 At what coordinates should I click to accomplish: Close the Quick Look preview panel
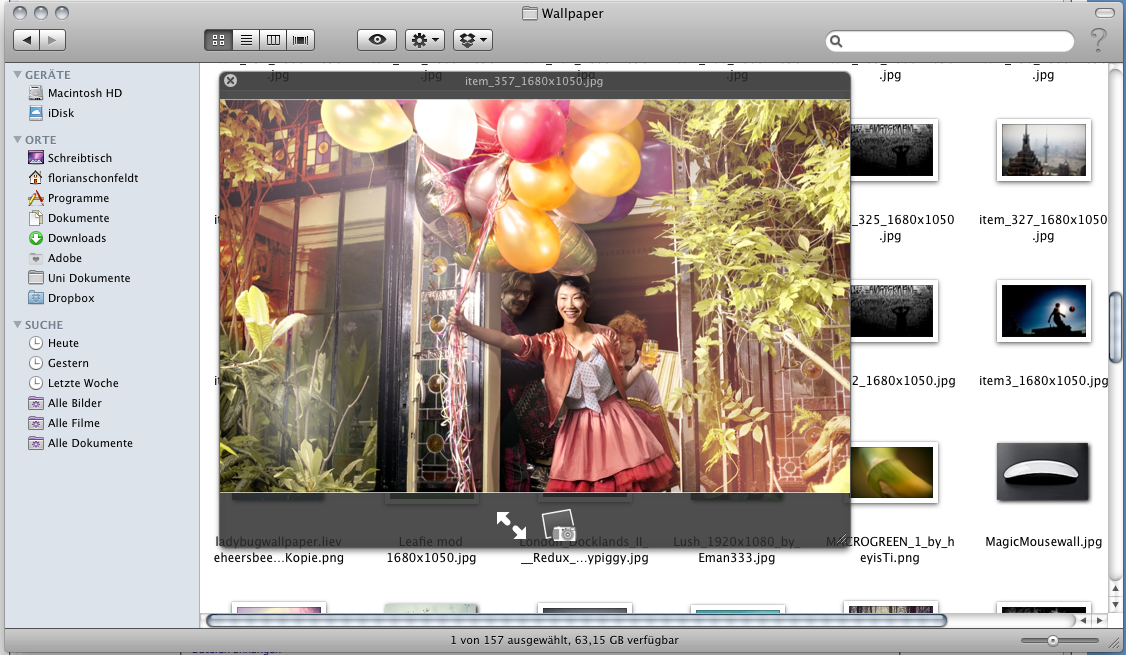click(231, 80)
